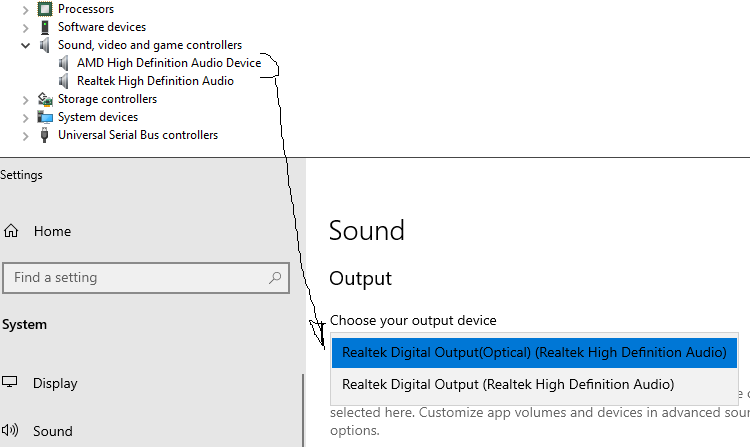Select Realtek Digital Output (Realtek High Definition Audio) option
The width and height of the screenshot is (750, 447).
click(x=534, y=384)
